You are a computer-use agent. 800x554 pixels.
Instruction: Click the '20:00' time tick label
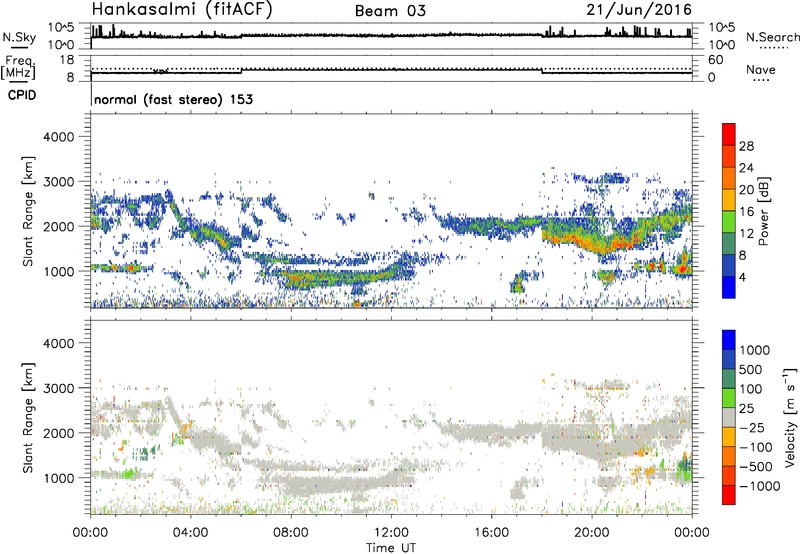coord(591,533)
